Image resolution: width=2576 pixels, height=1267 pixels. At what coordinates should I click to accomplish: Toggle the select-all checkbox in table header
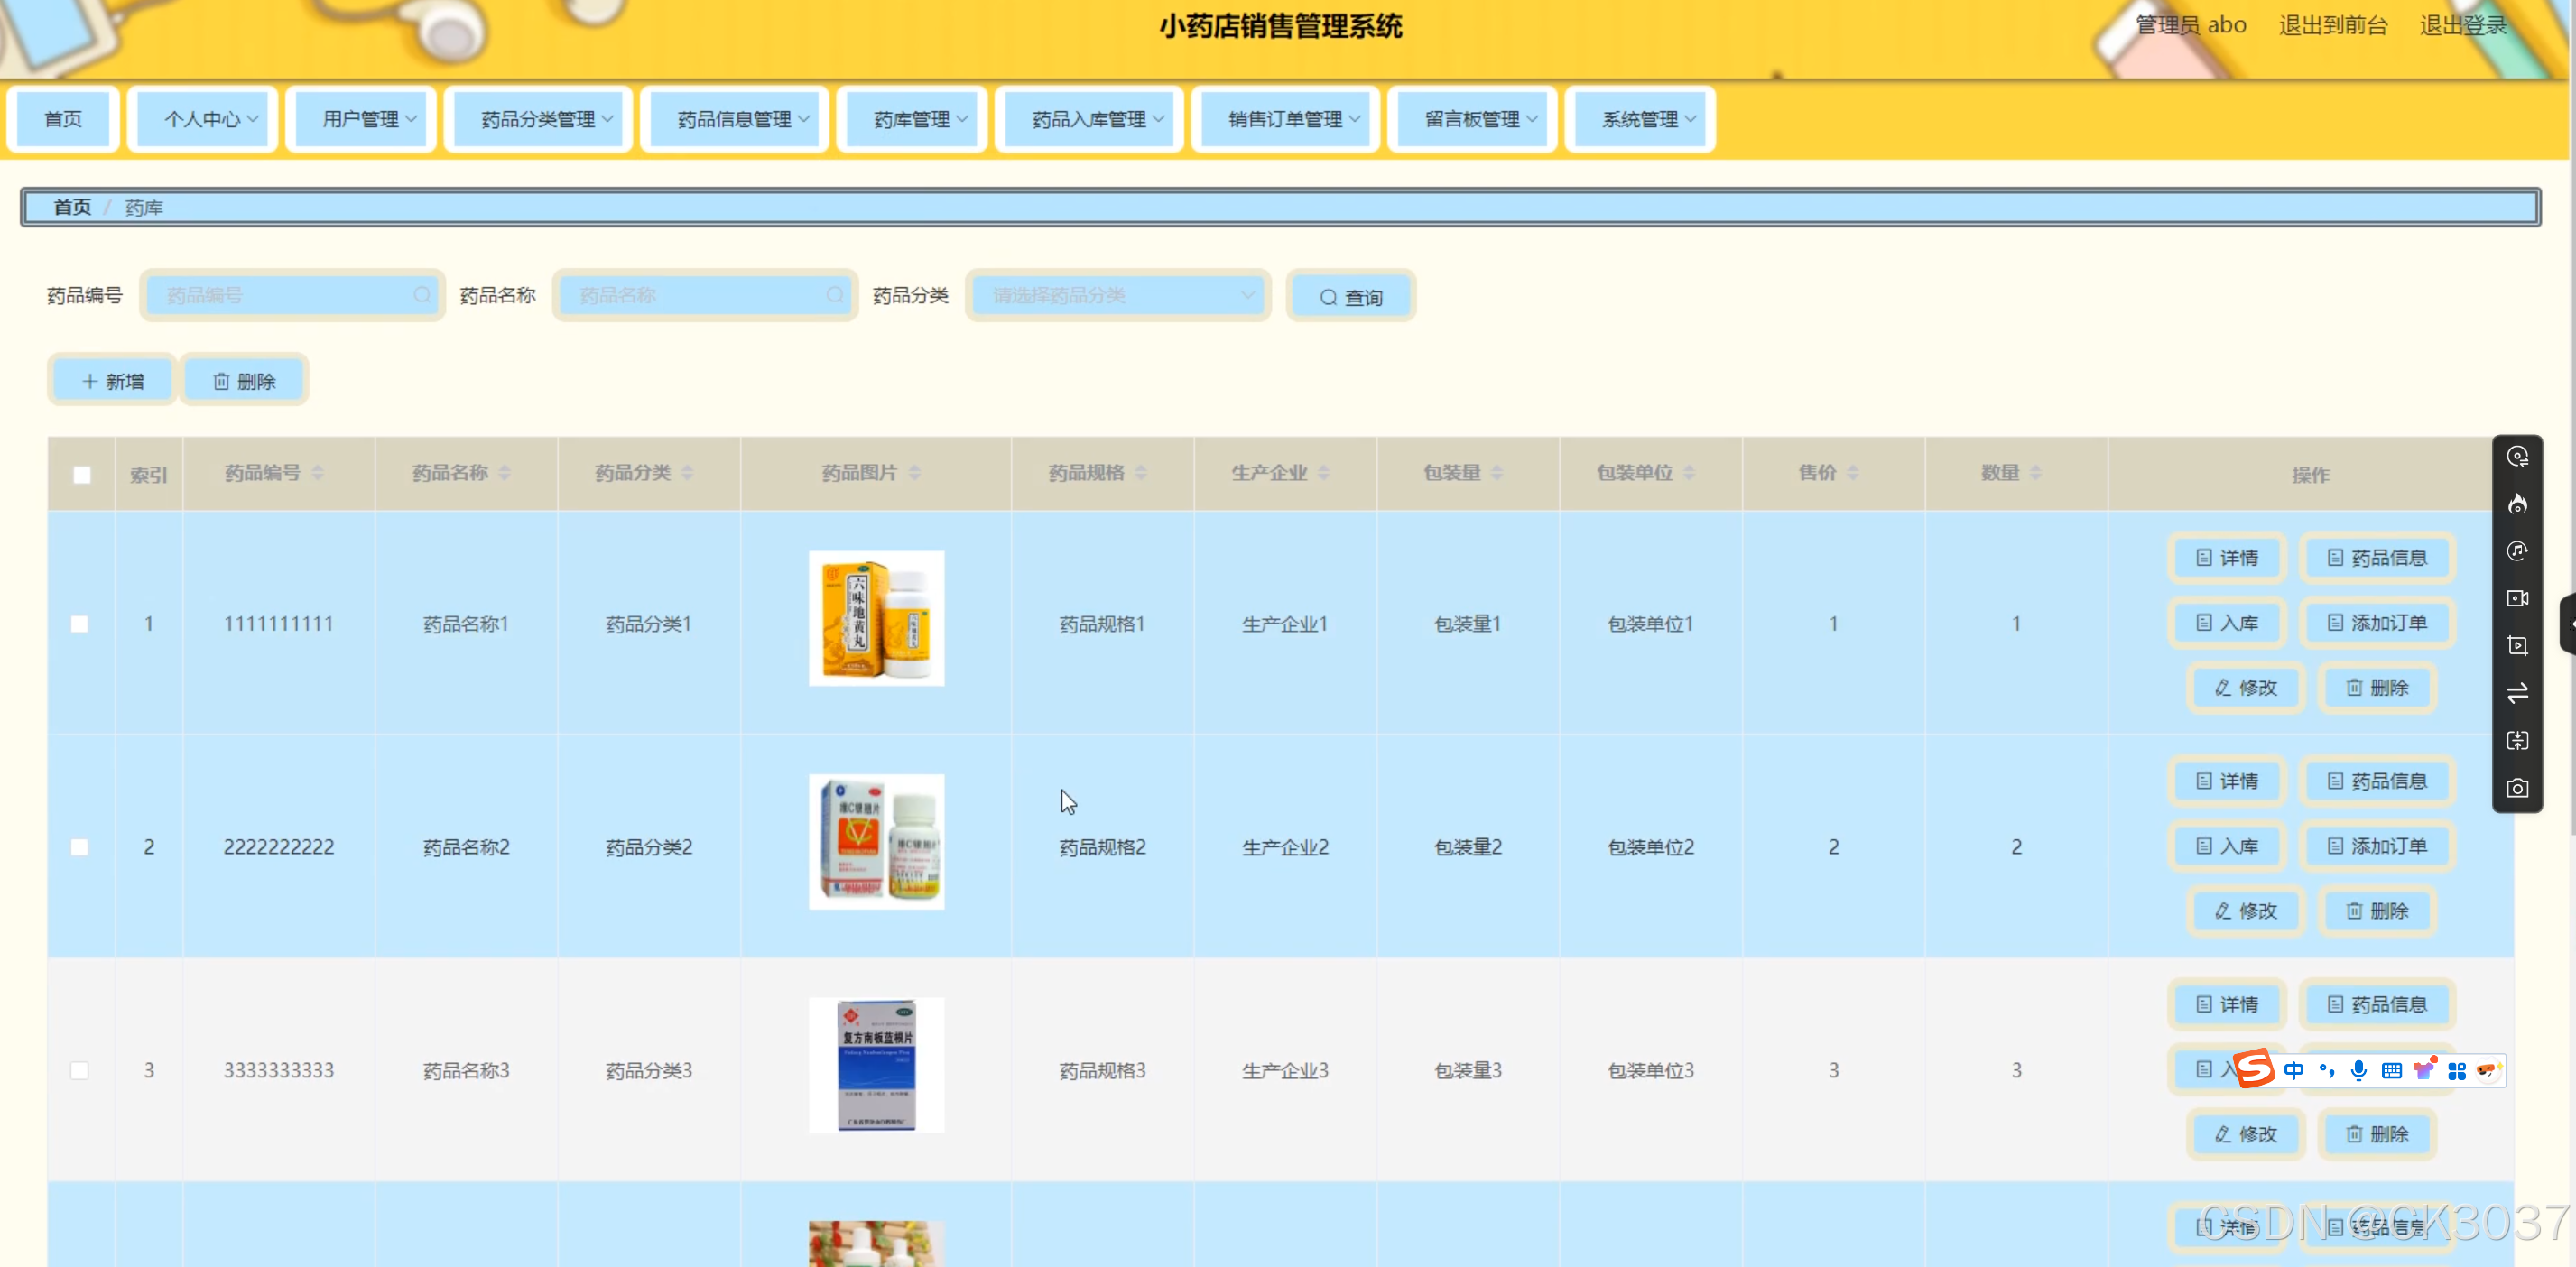[82, 474]
